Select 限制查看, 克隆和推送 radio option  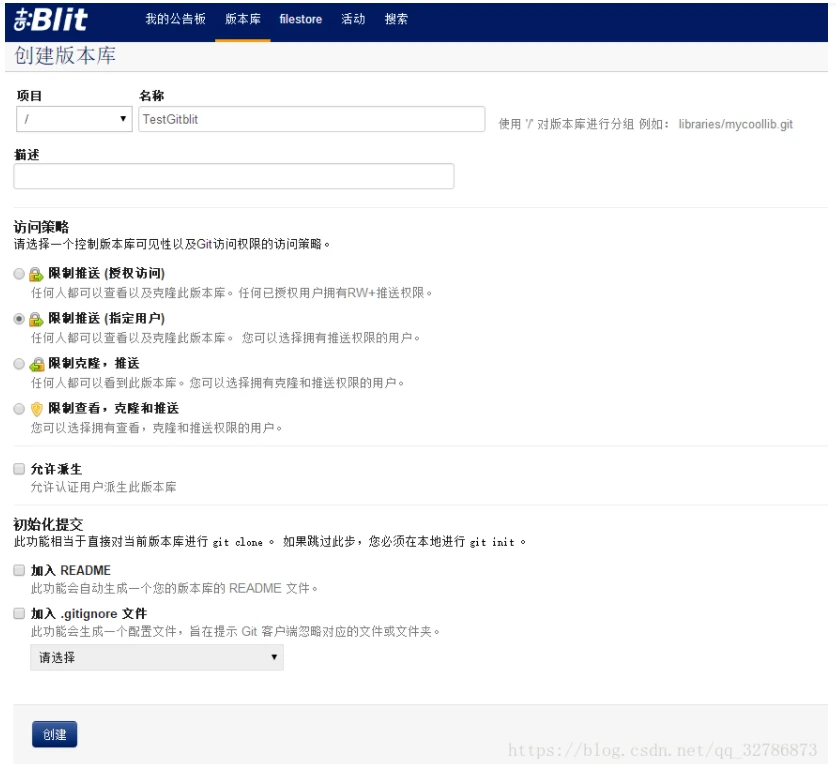(x=19, y=409)
